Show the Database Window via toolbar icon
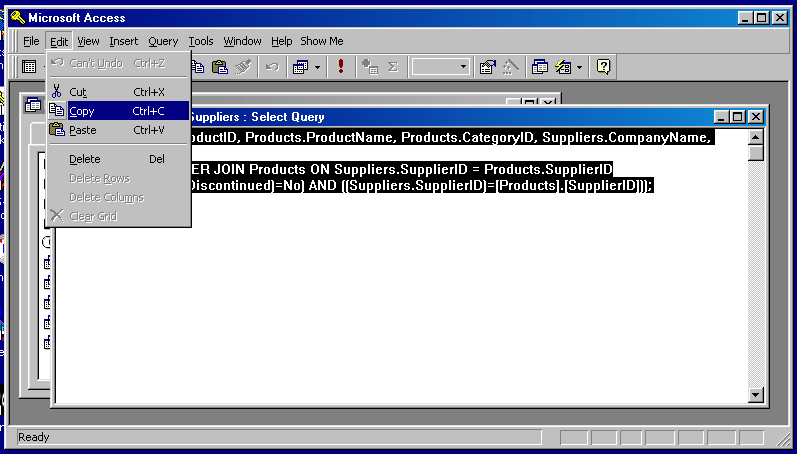Screen dimensions: 797x454 pos(539,67)
